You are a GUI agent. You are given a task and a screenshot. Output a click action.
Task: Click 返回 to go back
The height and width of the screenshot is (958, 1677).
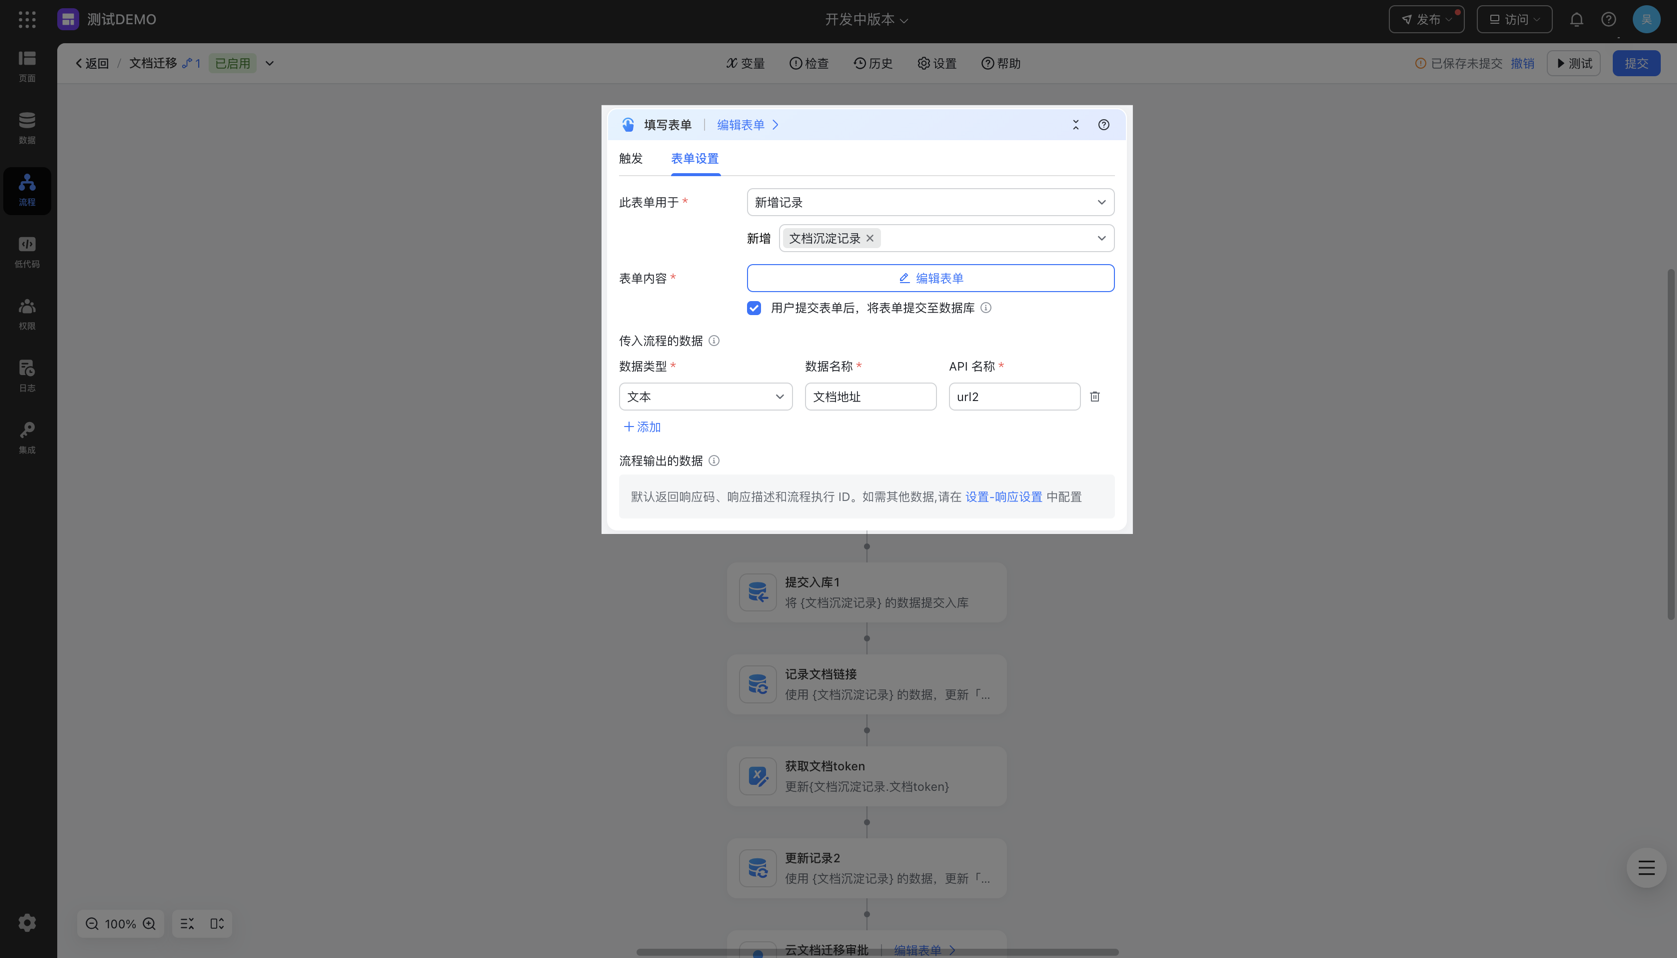click(x=91, y=63)
